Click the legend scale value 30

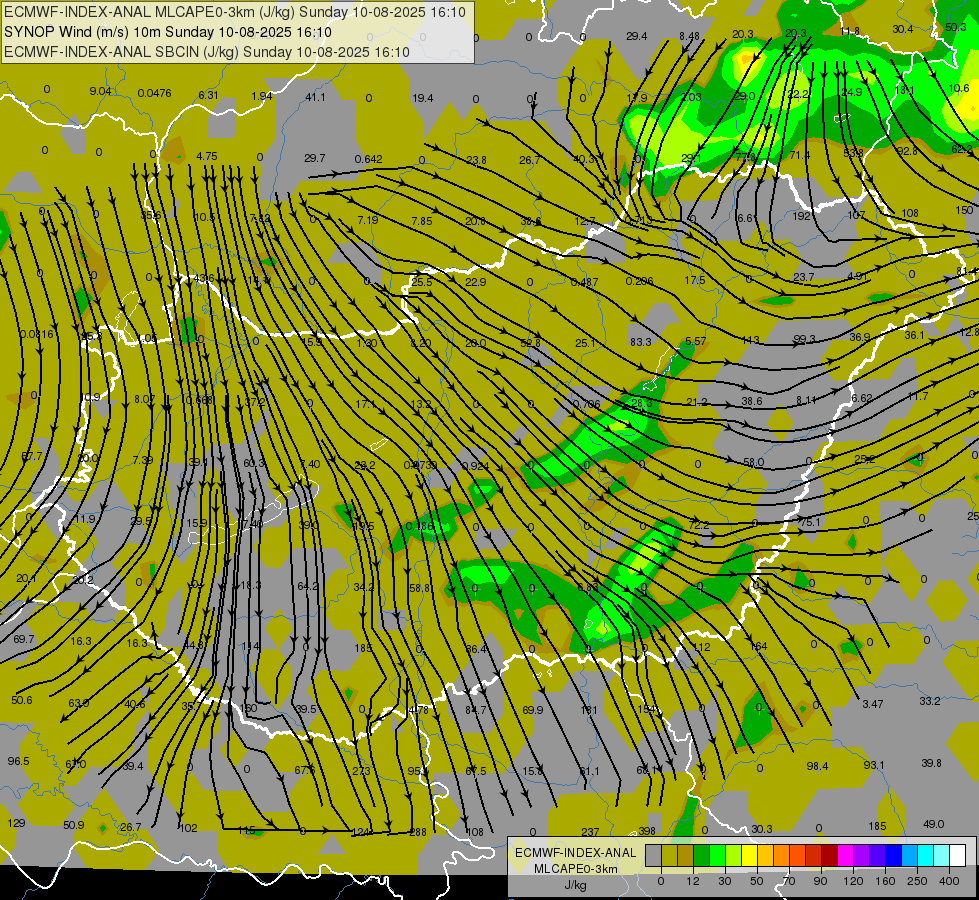pos(725,881)
